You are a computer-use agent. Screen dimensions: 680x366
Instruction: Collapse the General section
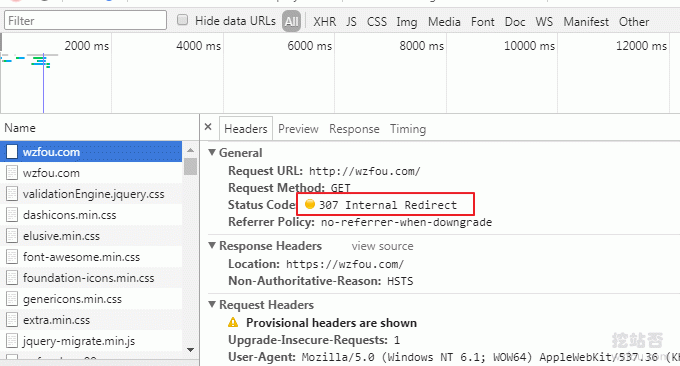(212, 152)
